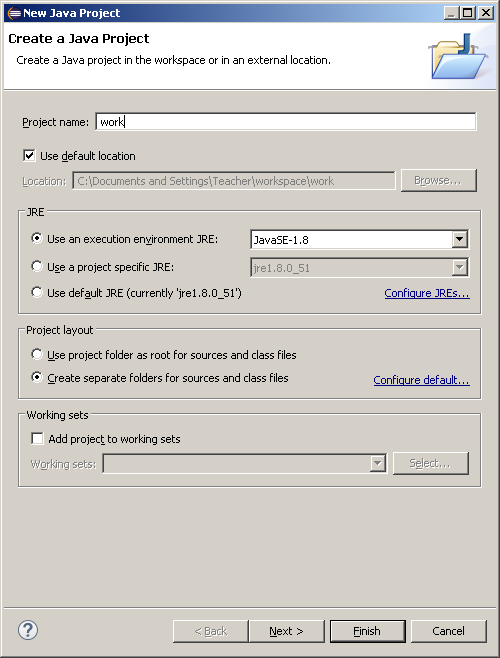Viewport: 500px width, 658px height.
Task: Click the help question mark icon
Action: [28, 630]
